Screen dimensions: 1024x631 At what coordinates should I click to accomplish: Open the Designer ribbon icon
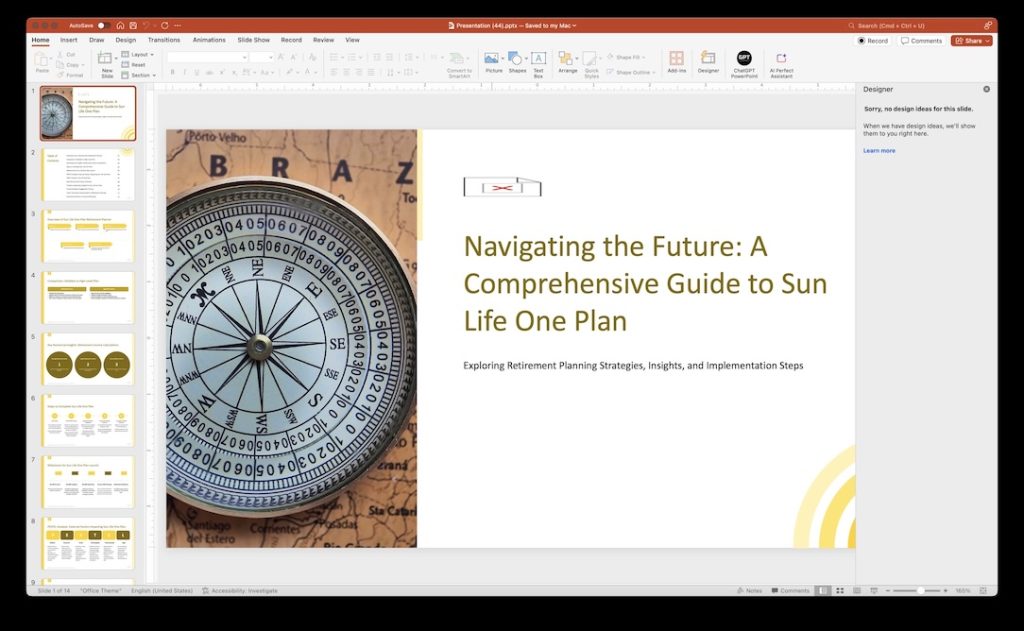point(708,62)
